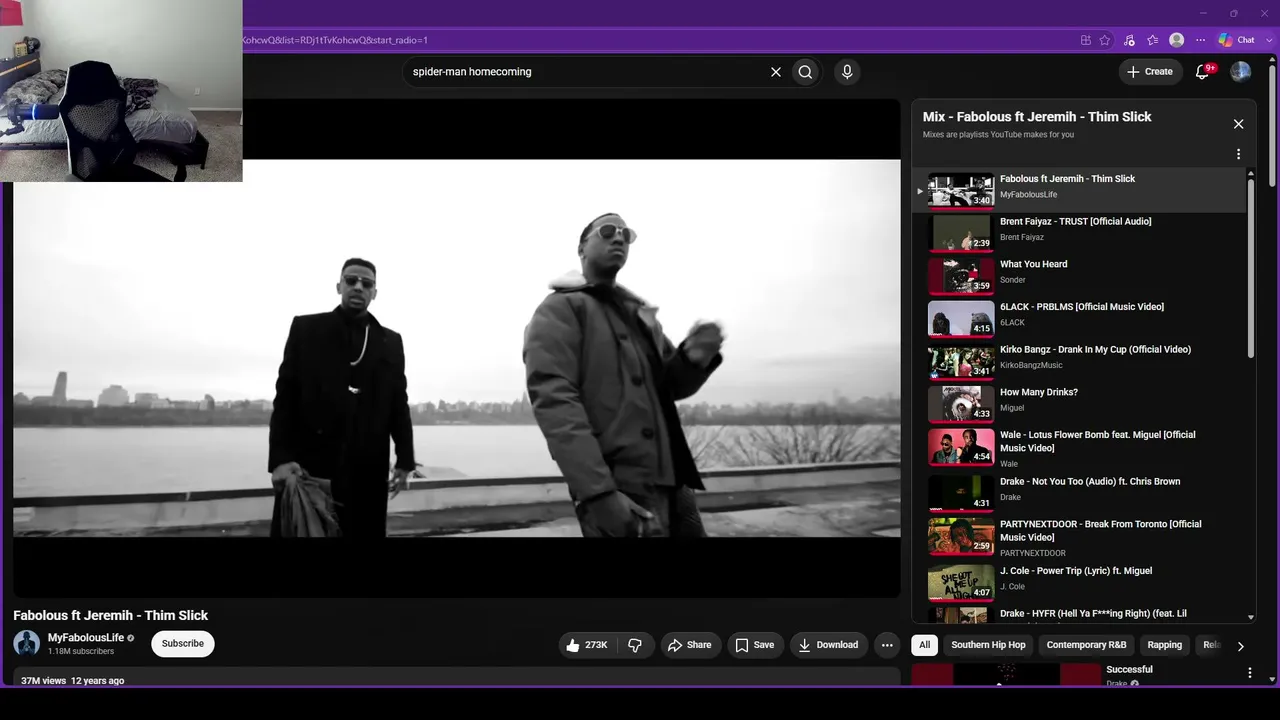Image resolution: width=1280 pixels, height=720 pixels.
Task: Select the Contemporary R&B chip
Action: tap(1086, 645)
